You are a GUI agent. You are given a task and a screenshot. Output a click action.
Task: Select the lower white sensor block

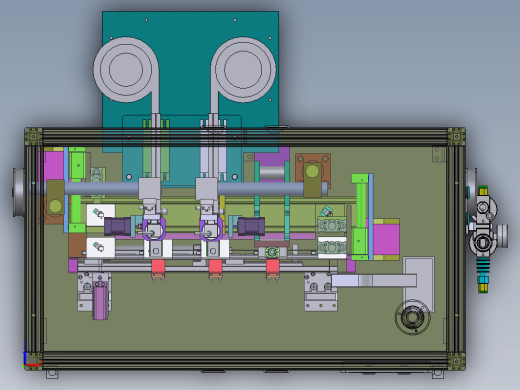coord(101,248)
